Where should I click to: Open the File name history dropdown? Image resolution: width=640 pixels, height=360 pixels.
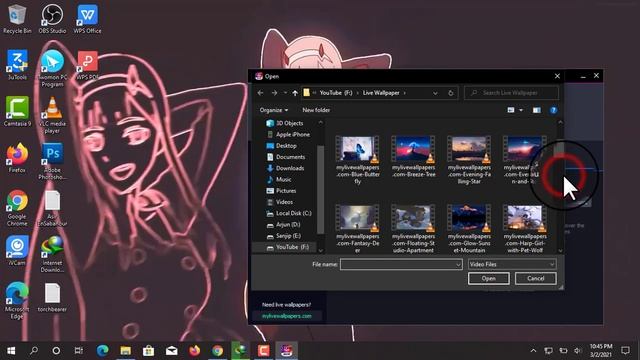[458, 264]
